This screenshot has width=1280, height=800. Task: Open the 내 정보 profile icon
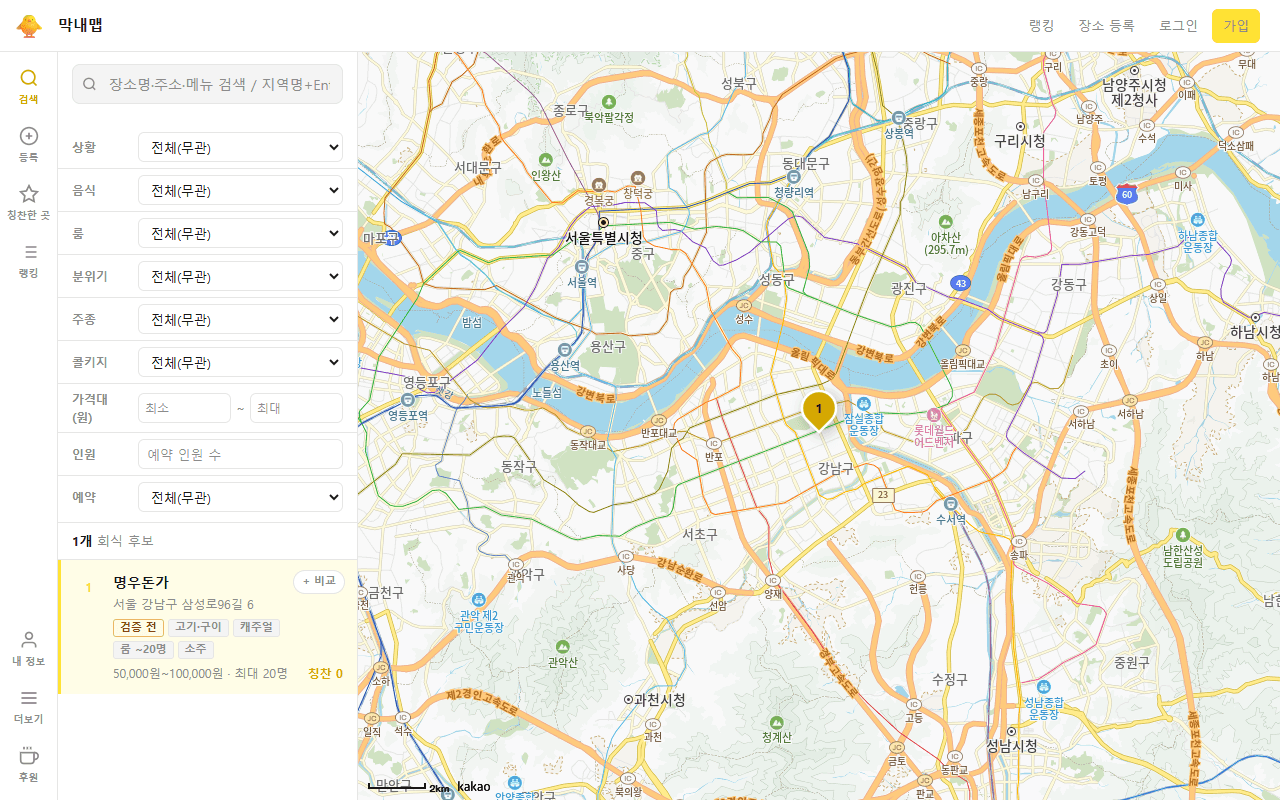coord(29,640)
